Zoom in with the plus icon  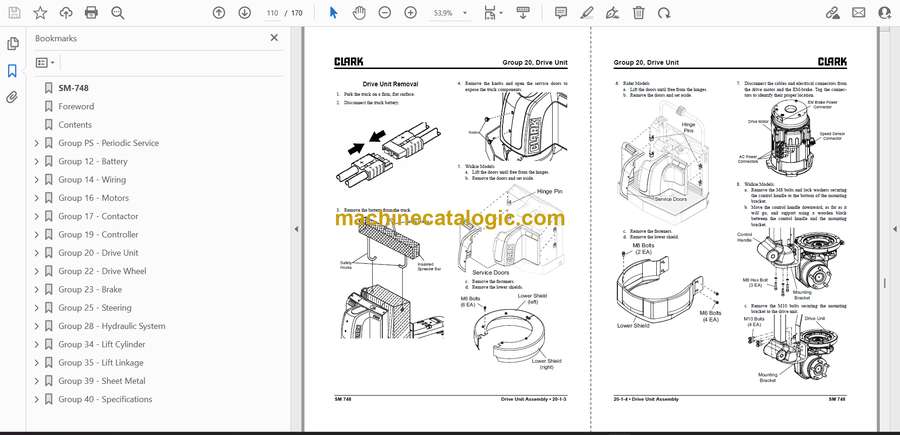point(410,13)
